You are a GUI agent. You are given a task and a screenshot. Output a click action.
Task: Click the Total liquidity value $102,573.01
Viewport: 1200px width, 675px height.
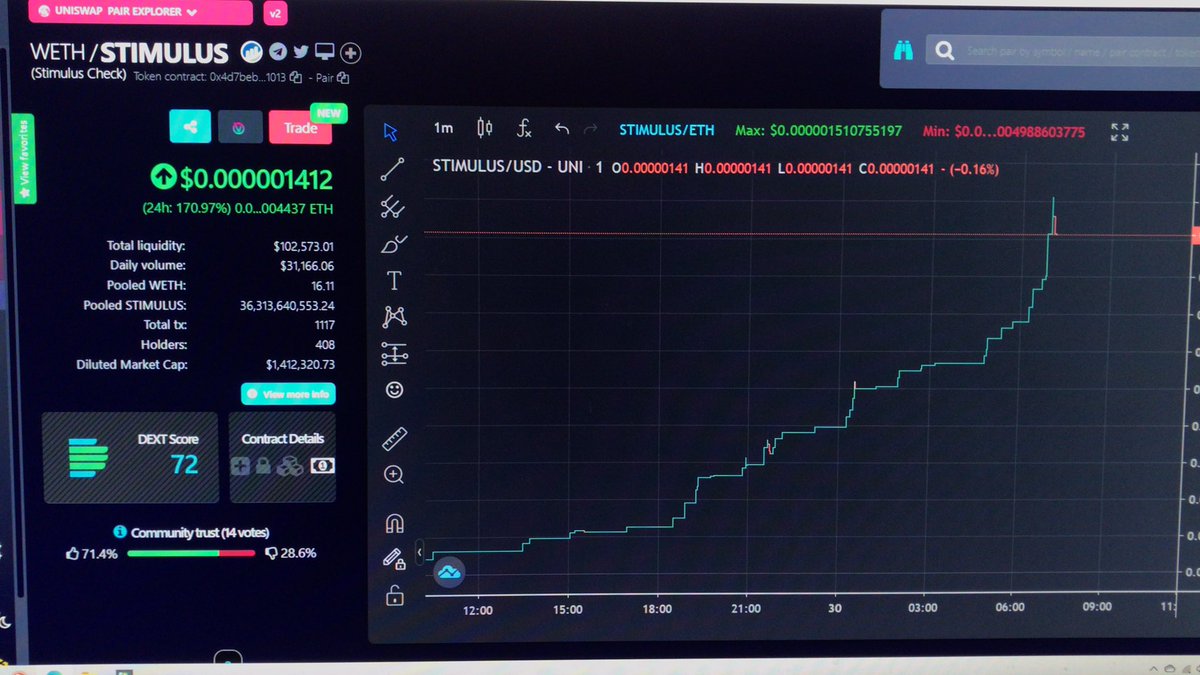(303, 245)
